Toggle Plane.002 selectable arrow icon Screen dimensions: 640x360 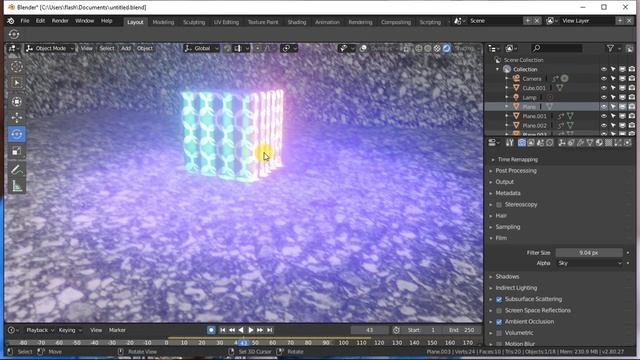613,125
